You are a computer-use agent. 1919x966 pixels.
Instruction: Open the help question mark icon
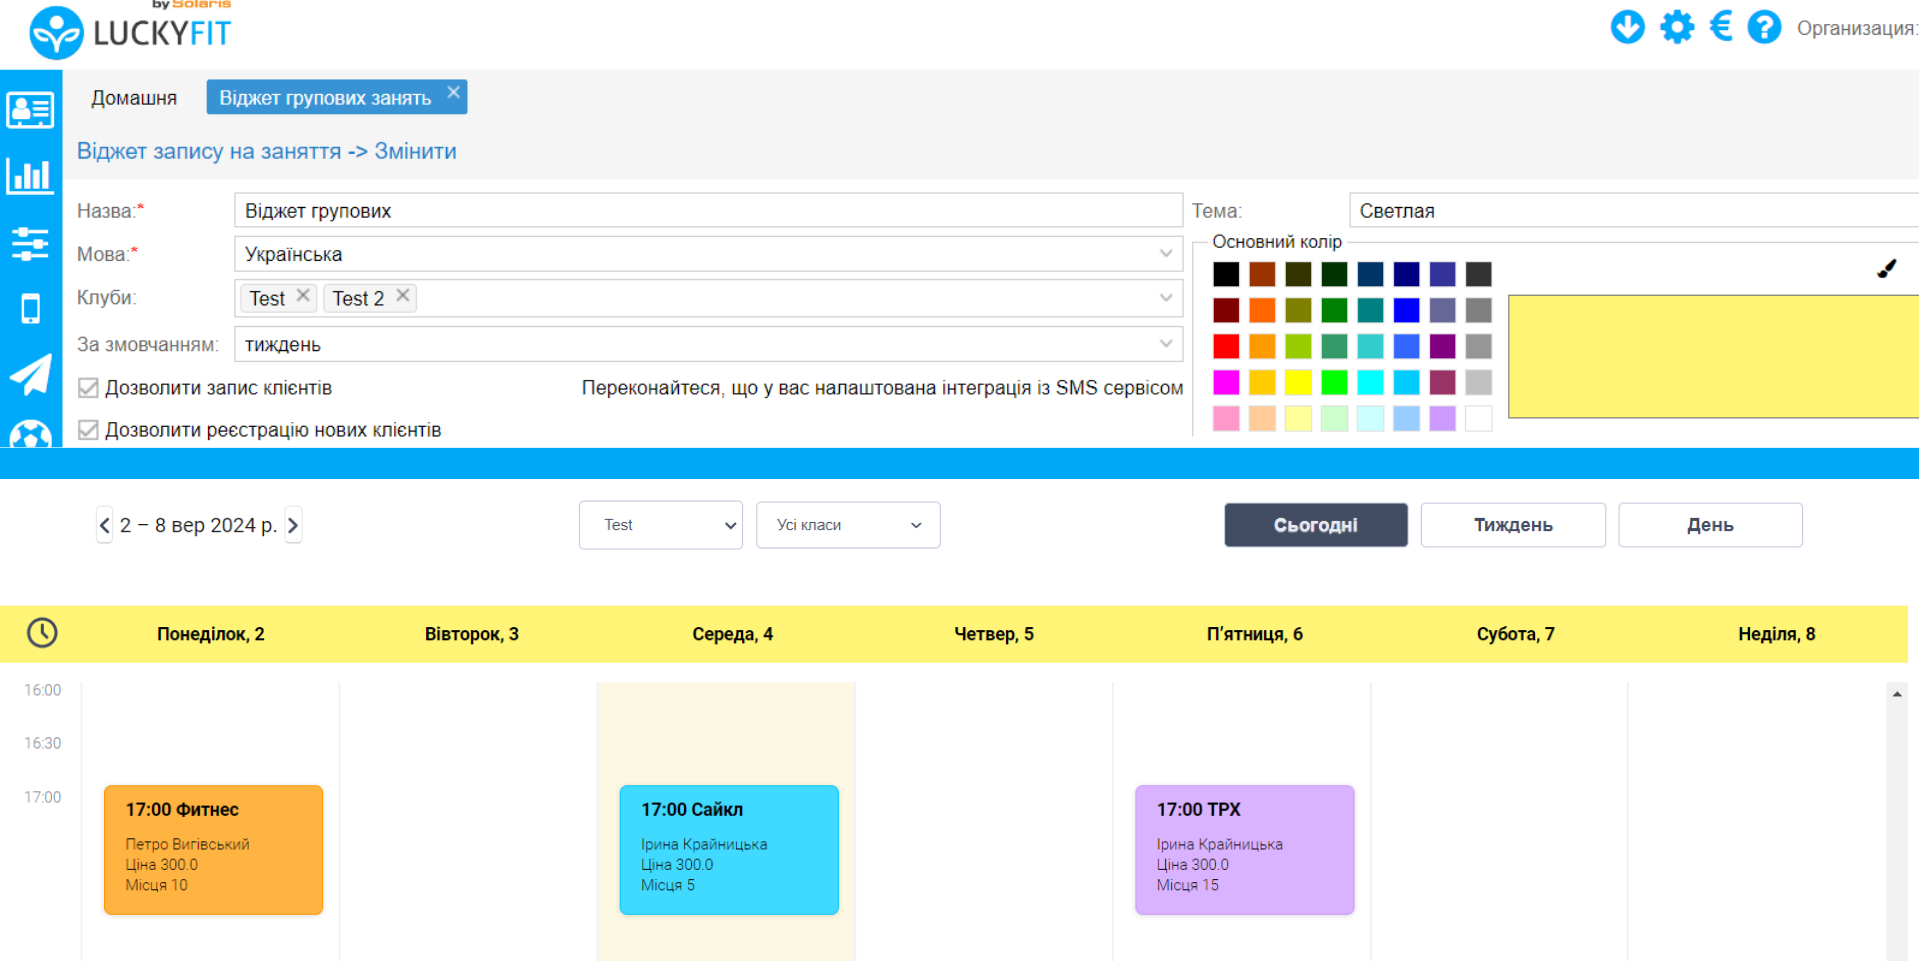click(1764, 27)
